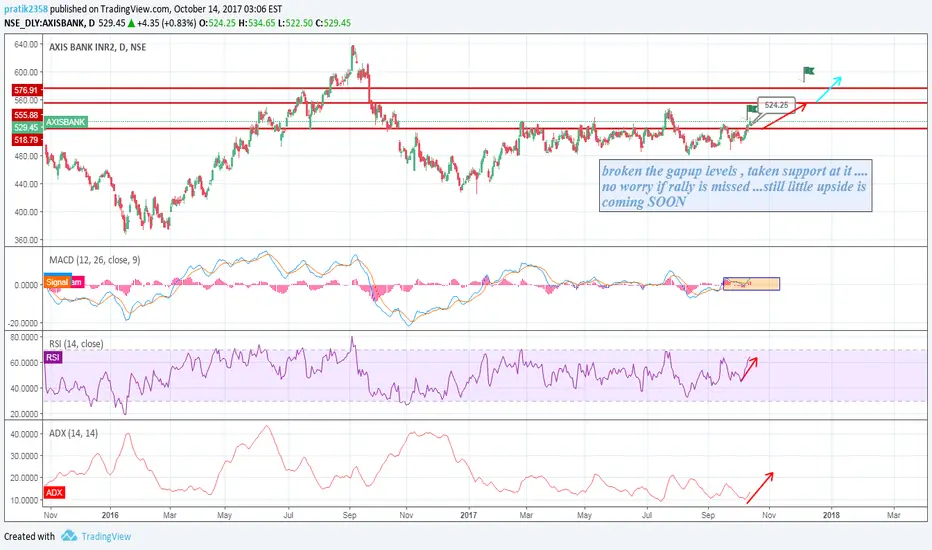
Task: Select the green AXISBANK series tag
Action: (65, 122)
